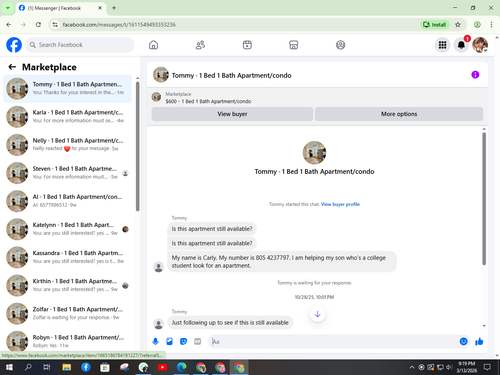Screen dimensions: 500x375
Task: Open Karla conversation in list
Action: point(67,117)
